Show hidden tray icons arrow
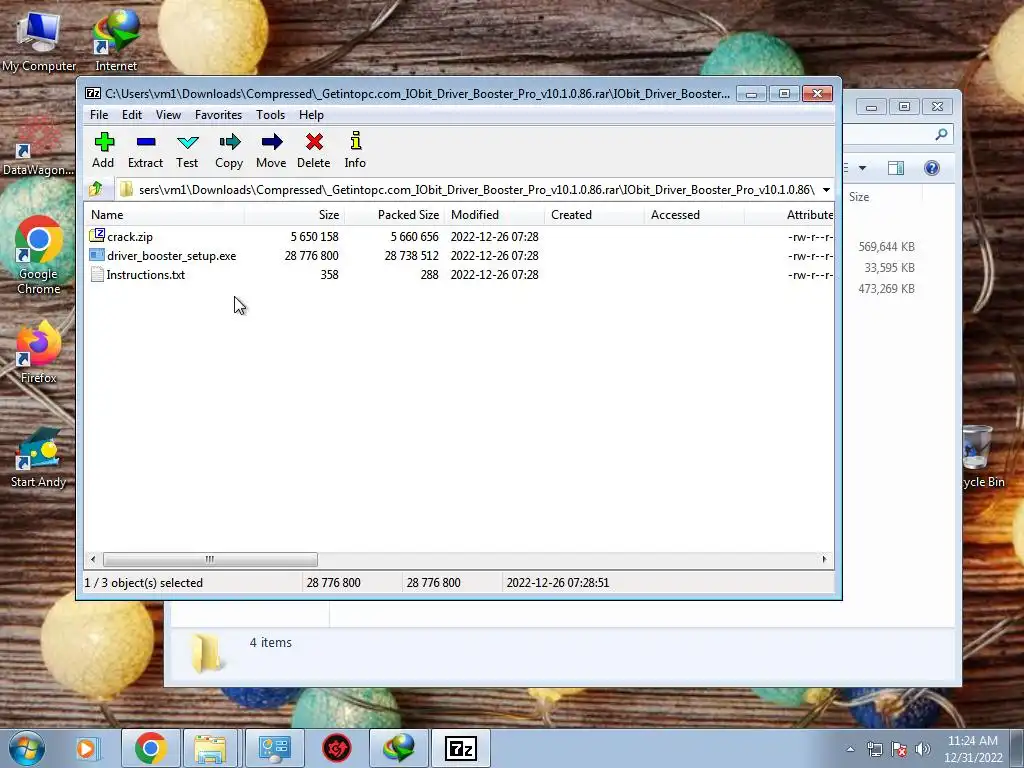 pos(850,749)
